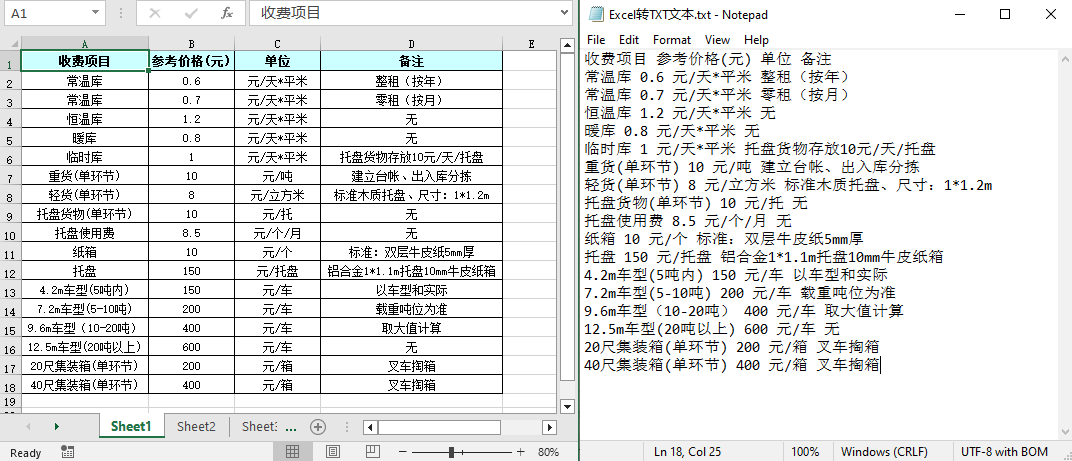
Task: Open Insert Function fx icon
Action: pos(227,13)
